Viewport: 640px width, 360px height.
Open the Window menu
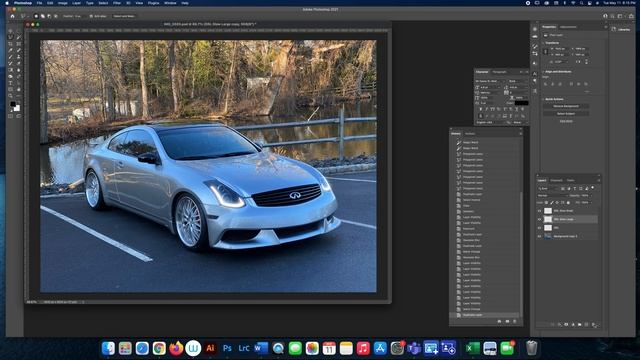170,3
